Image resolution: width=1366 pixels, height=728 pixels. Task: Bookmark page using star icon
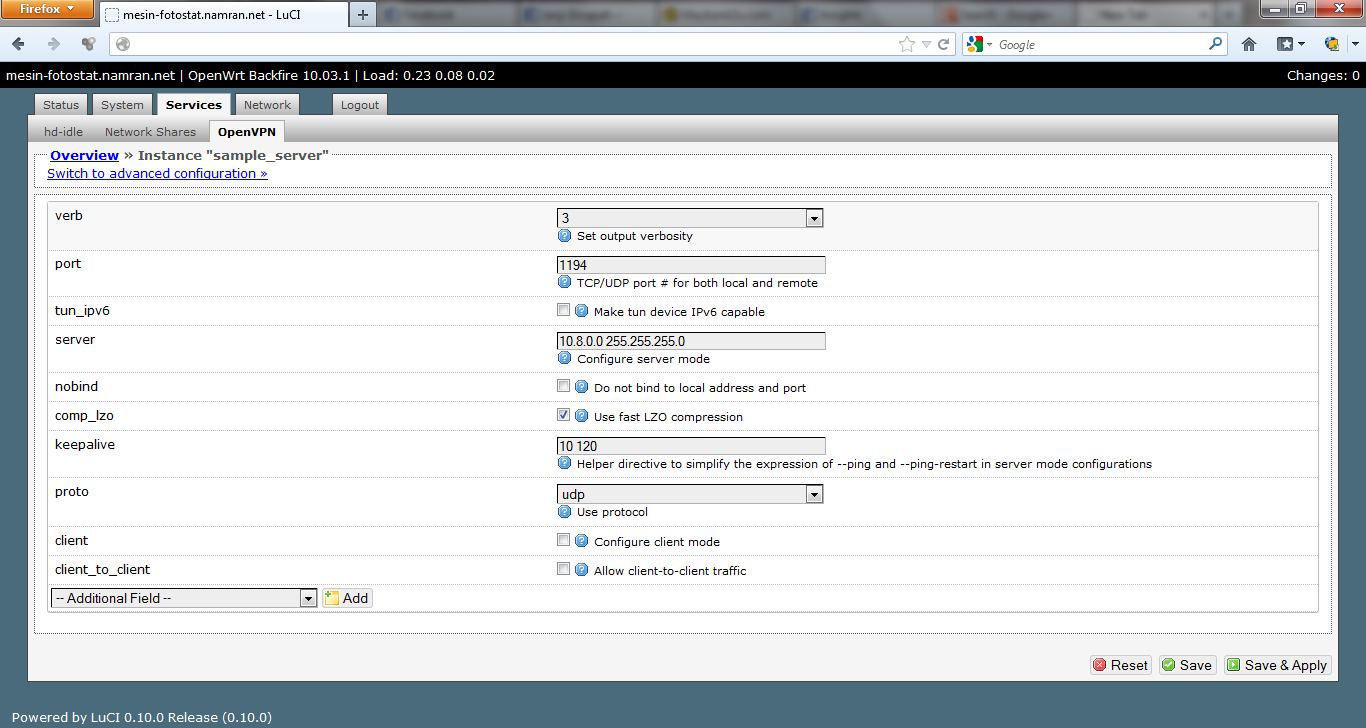pyautogui.click(x=906, y=44)
